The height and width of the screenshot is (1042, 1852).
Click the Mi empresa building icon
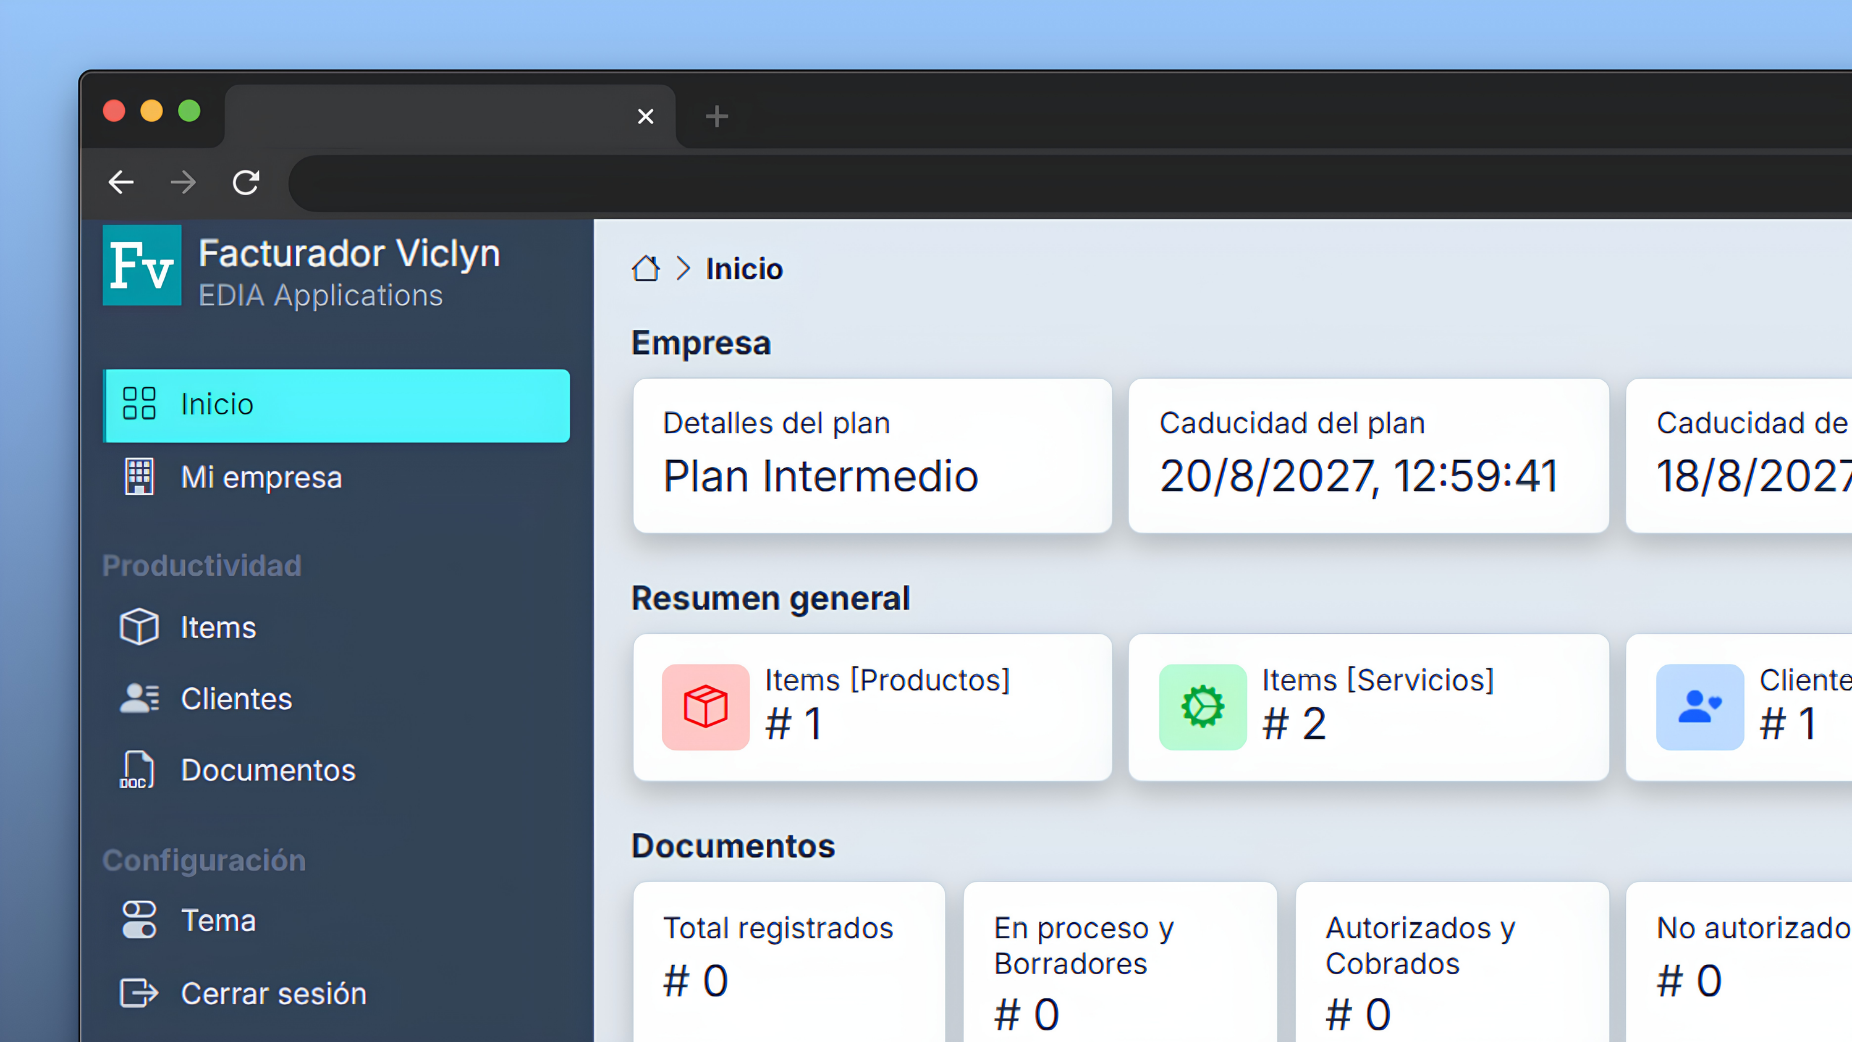[x=139, y=477]
